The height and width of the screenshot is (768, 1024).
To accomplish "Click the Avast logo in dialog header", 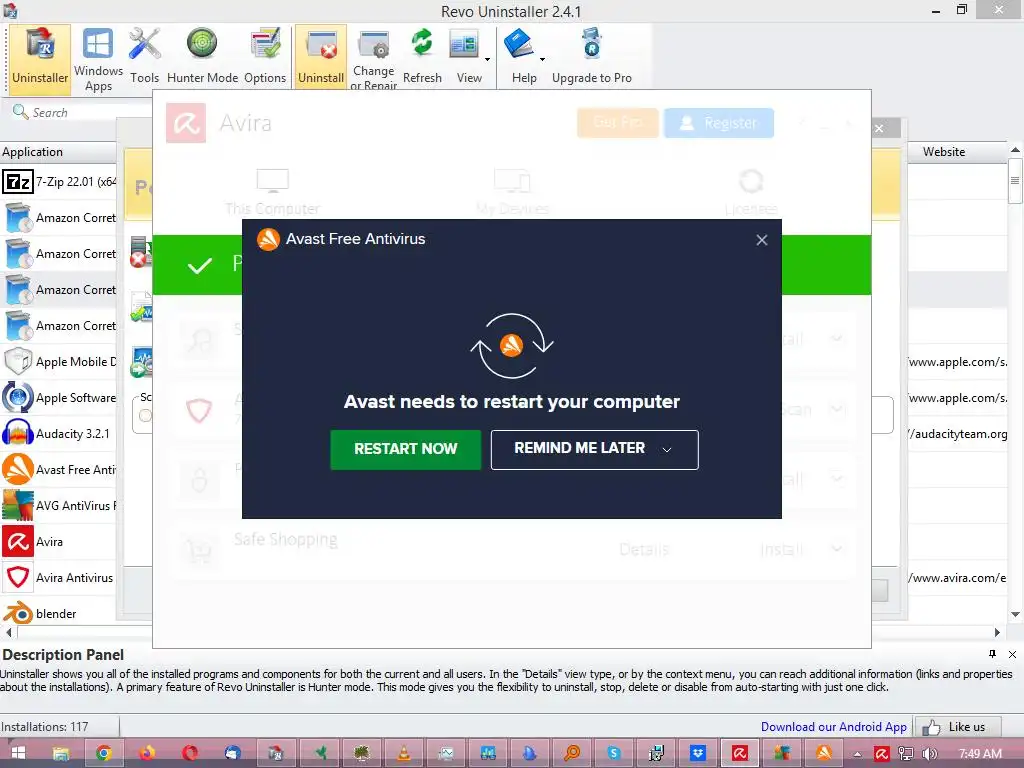I will click(268, 240).
